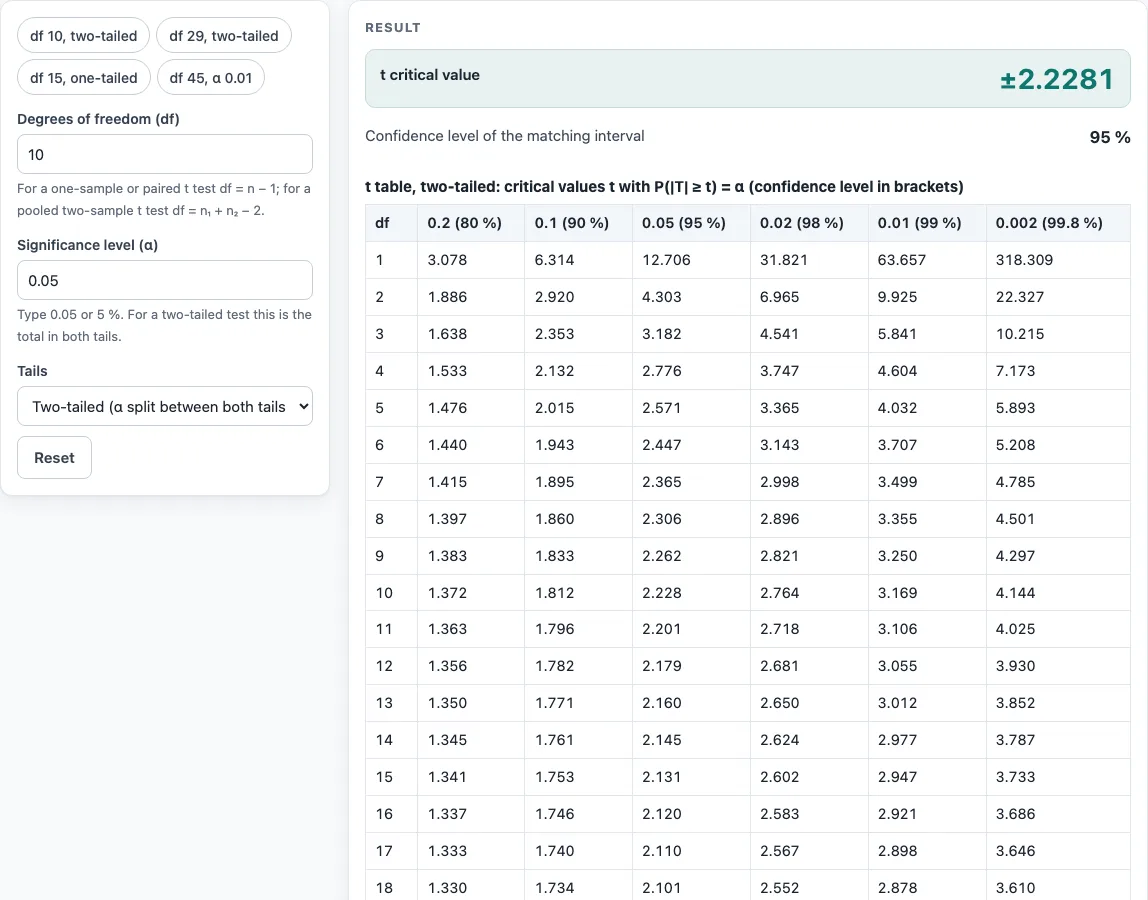
Task: Apply the "df 15, one-tailed" preset
Action: (x=83, y=78)
